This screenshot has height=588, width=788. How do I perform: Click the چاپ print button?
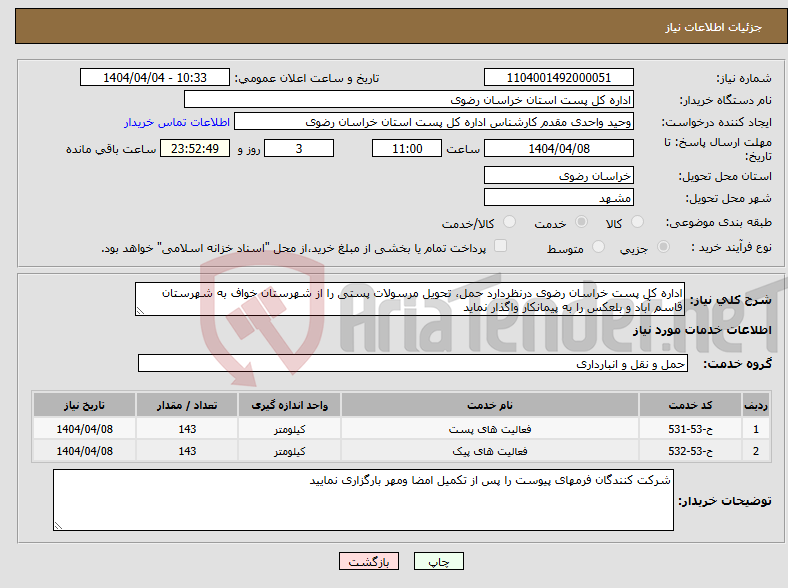(438, 561)
